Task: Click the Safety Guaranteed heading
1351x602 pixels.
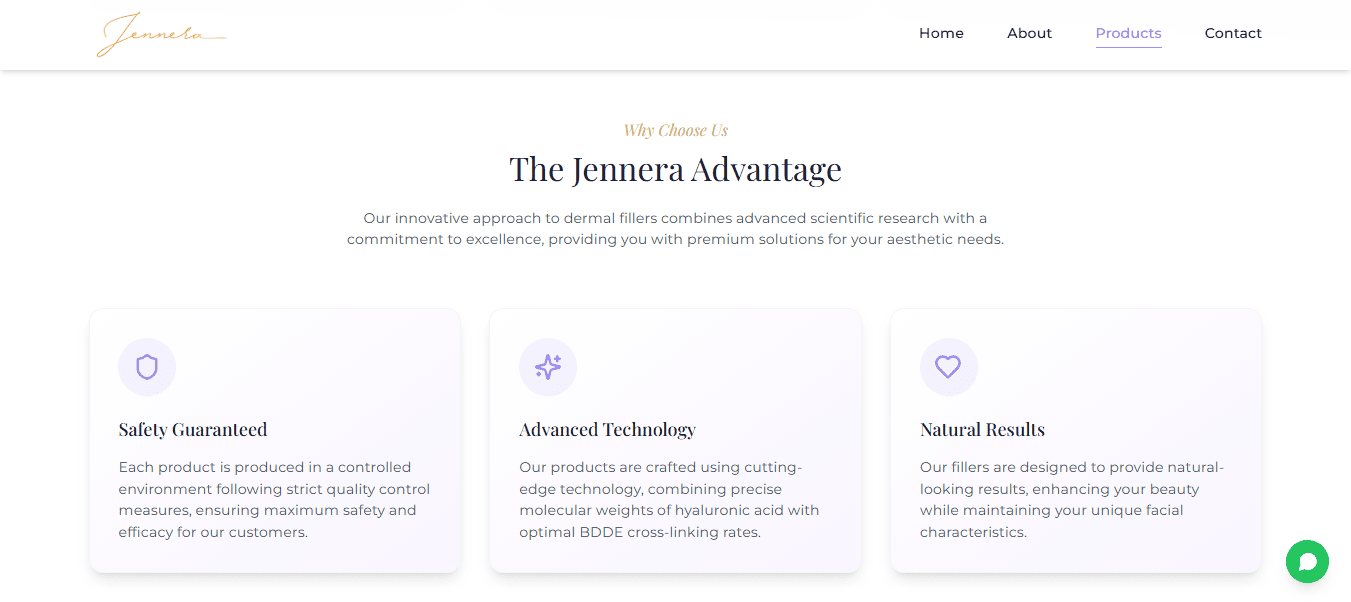Action: point(193,430)
